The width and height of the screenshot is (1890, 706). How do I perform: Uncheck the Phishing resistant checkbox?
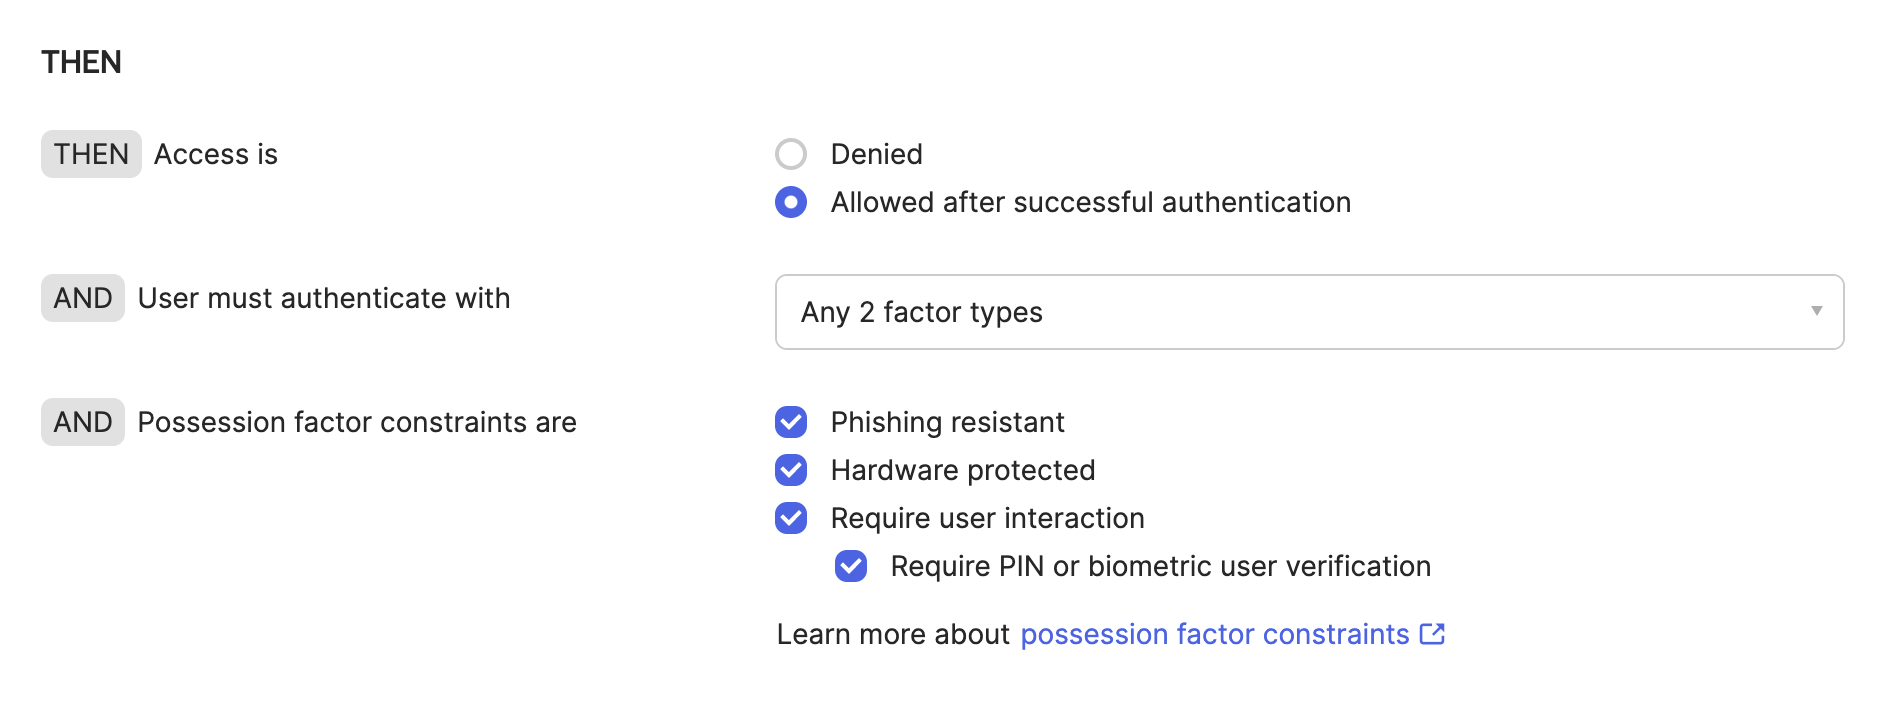[x=791, y=422]
